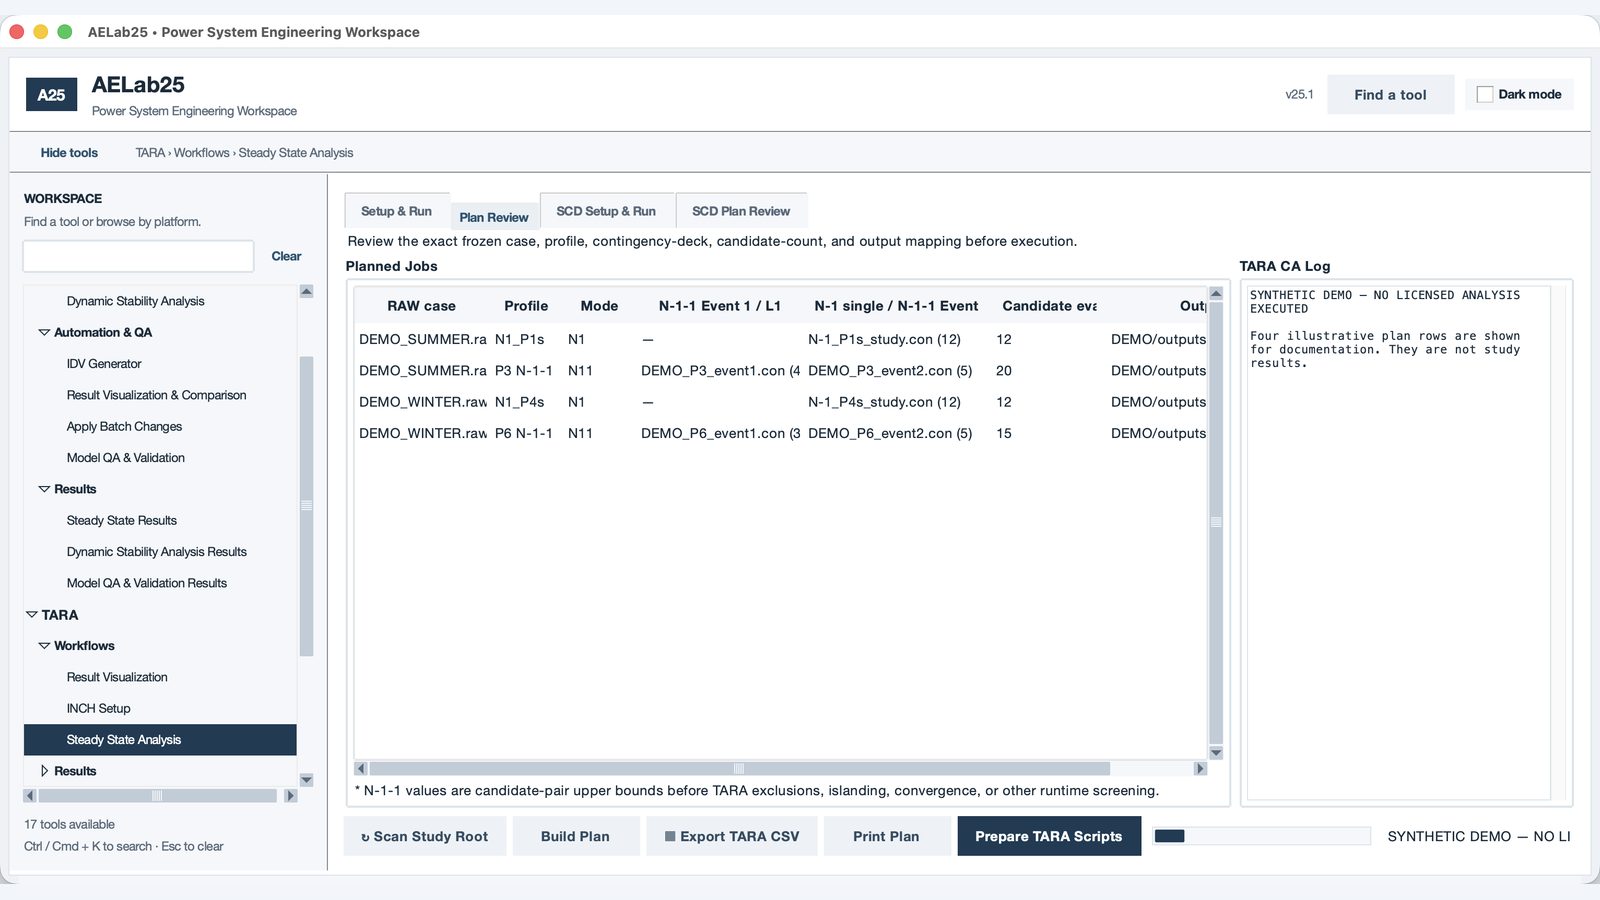Click the Mode column header

(599, 306)
